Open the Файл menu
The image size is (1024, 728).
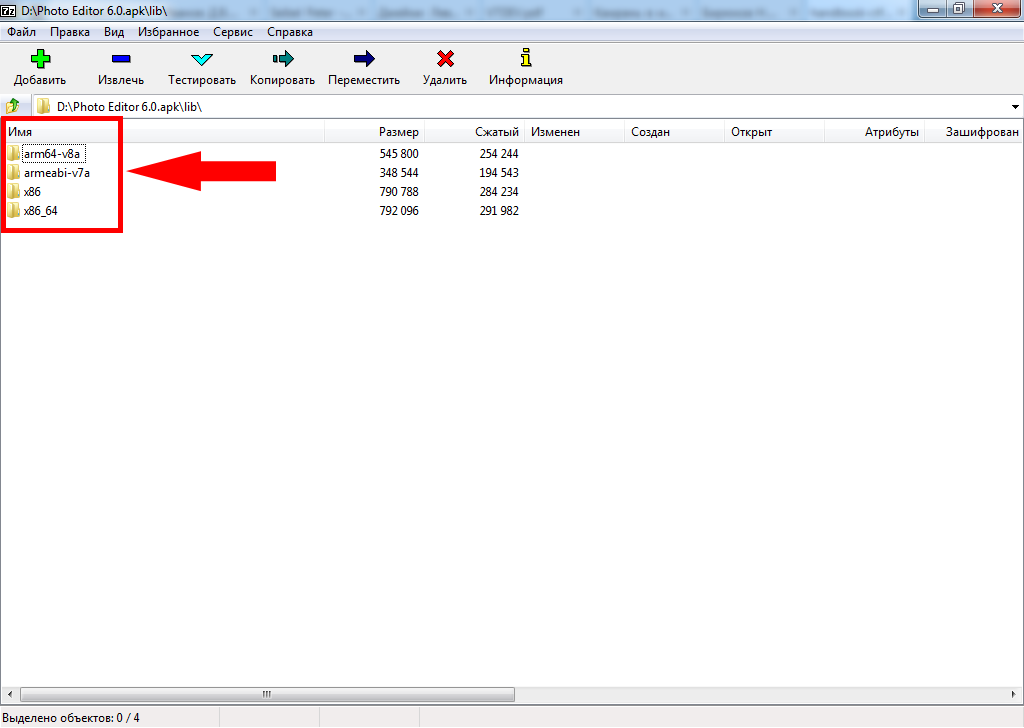21,32
